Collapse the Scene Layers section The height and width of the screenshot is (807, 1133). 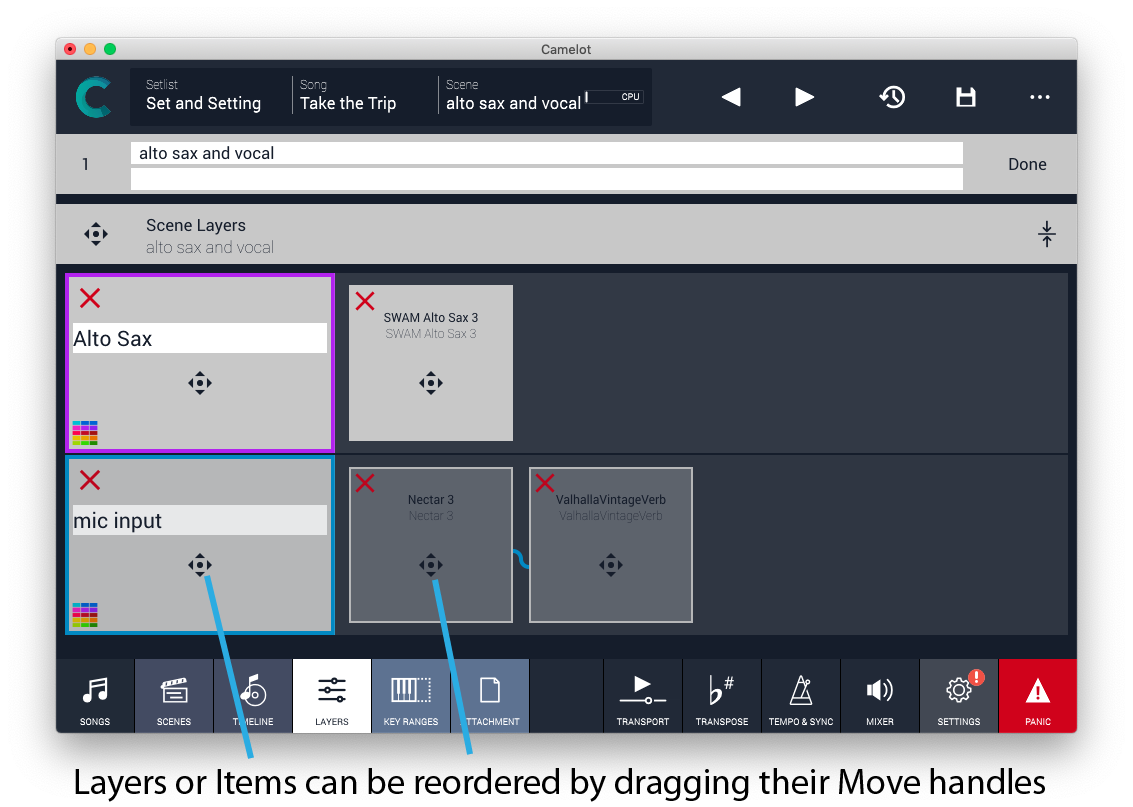click(x=1046, y=233)
